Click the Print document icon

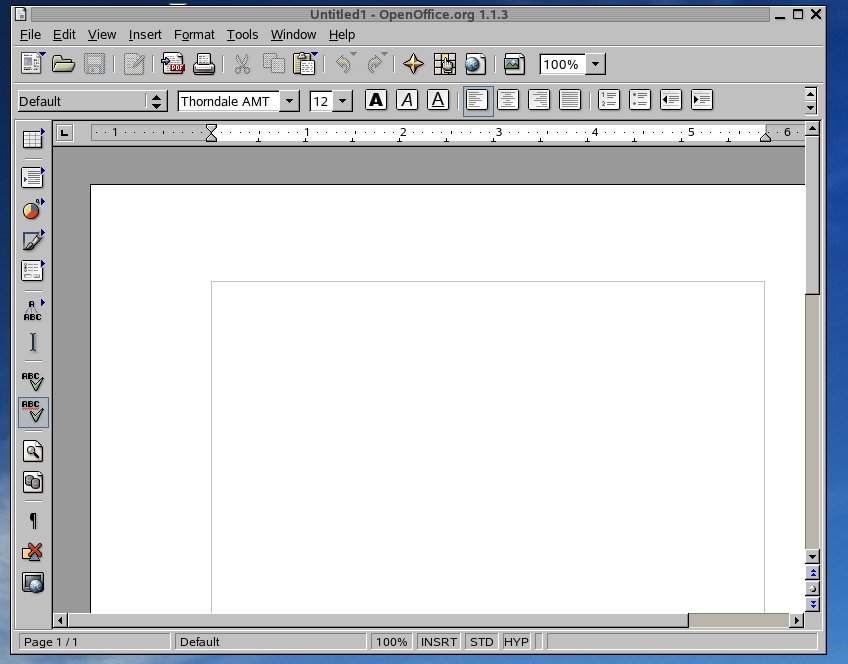click(x=204, y=64)
